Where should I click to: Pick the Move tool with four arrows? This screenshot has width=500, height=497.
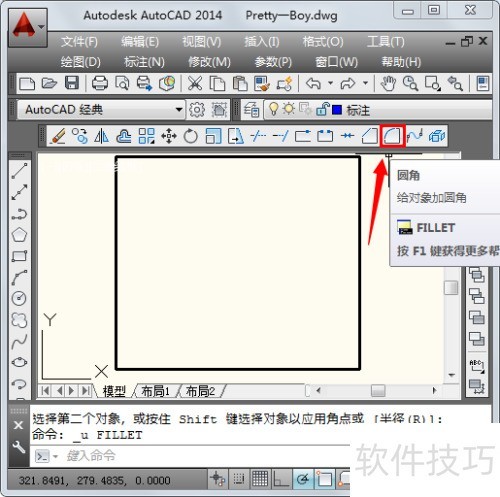[169, 136]
